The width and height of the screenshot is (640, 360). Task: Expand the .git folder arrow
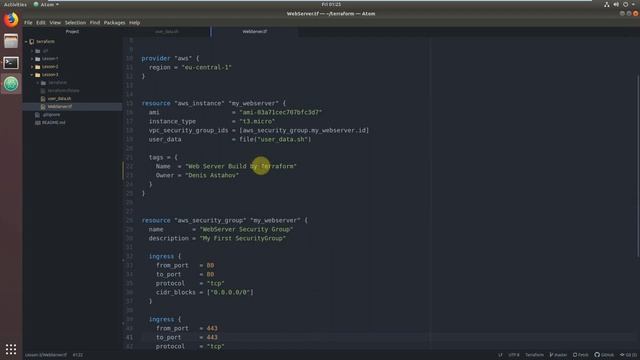(x=32, y=51)
